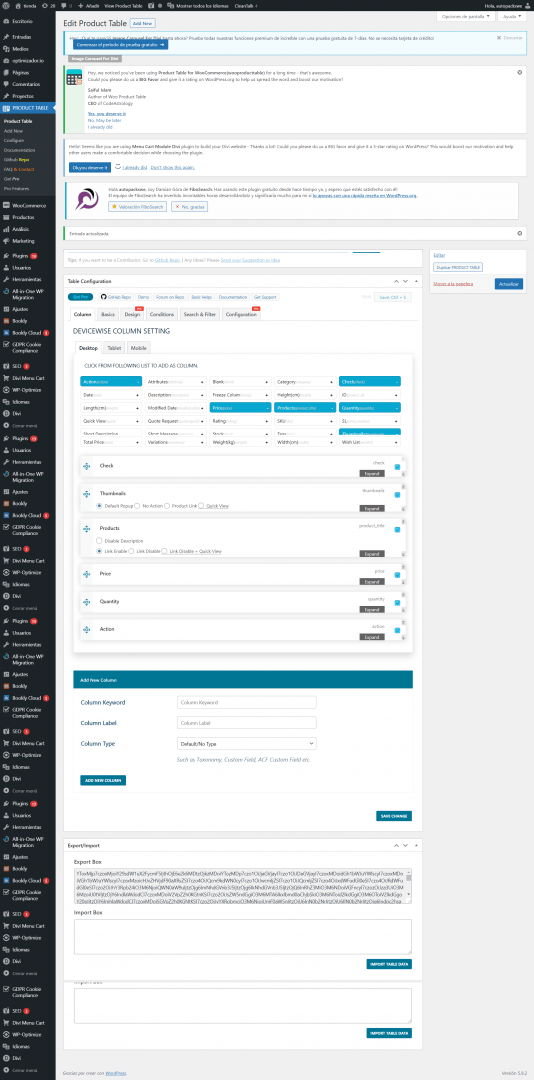Click the Valoración FiboSearch button
Image resolution: width=534 pixels, height=1080 pixels.
(137, 206)
